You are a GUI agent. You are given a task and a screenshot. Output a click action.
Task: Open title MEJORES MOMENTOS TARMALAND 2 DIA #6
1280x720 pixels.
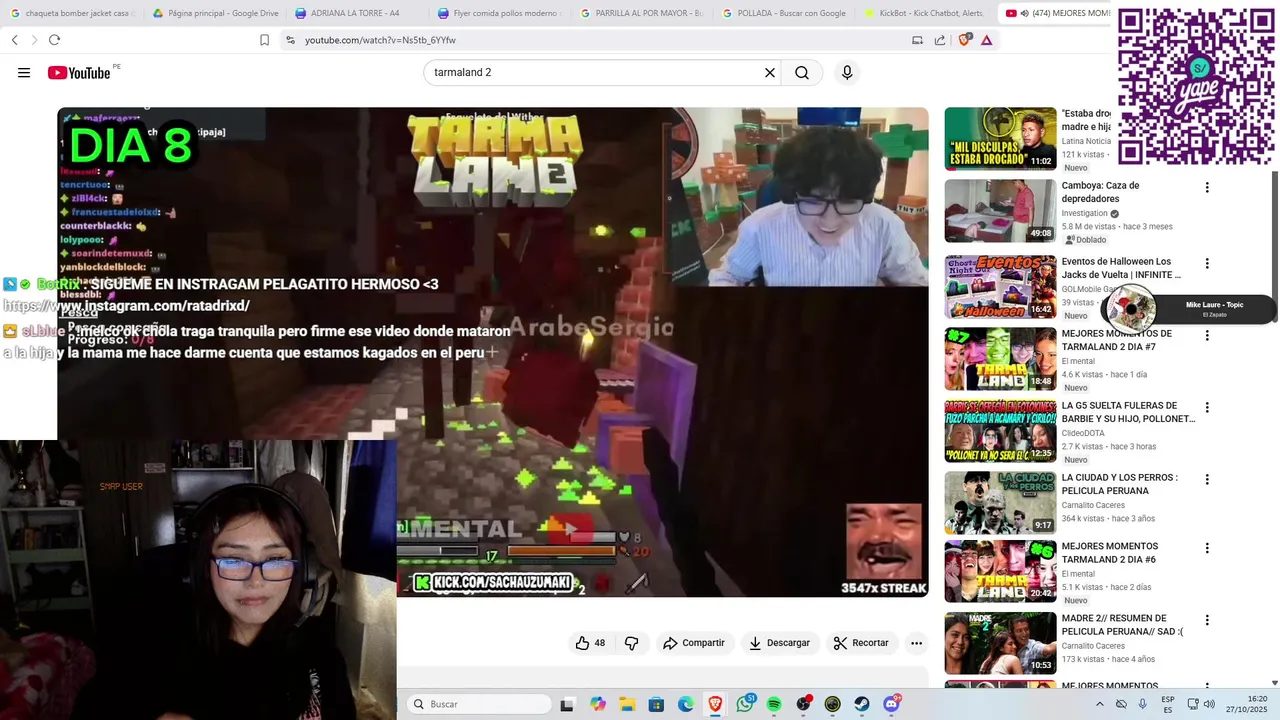tap(1110, 553)
